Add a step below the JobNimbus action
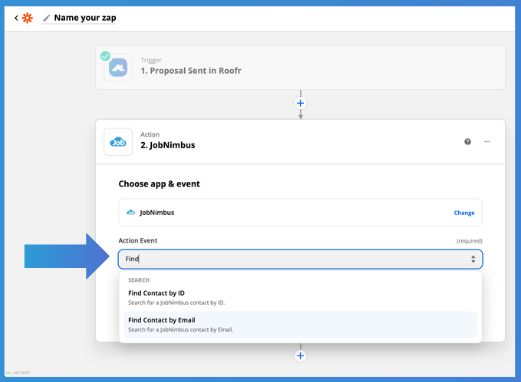 [300, 356]
